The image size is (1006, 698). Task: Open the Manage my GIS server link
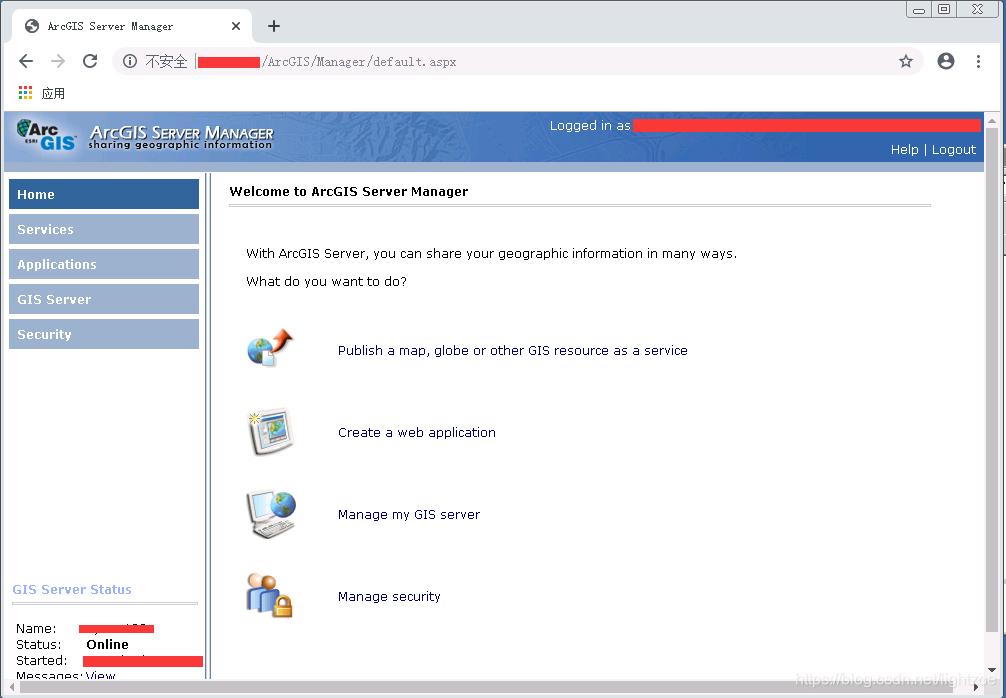(409, 515)
